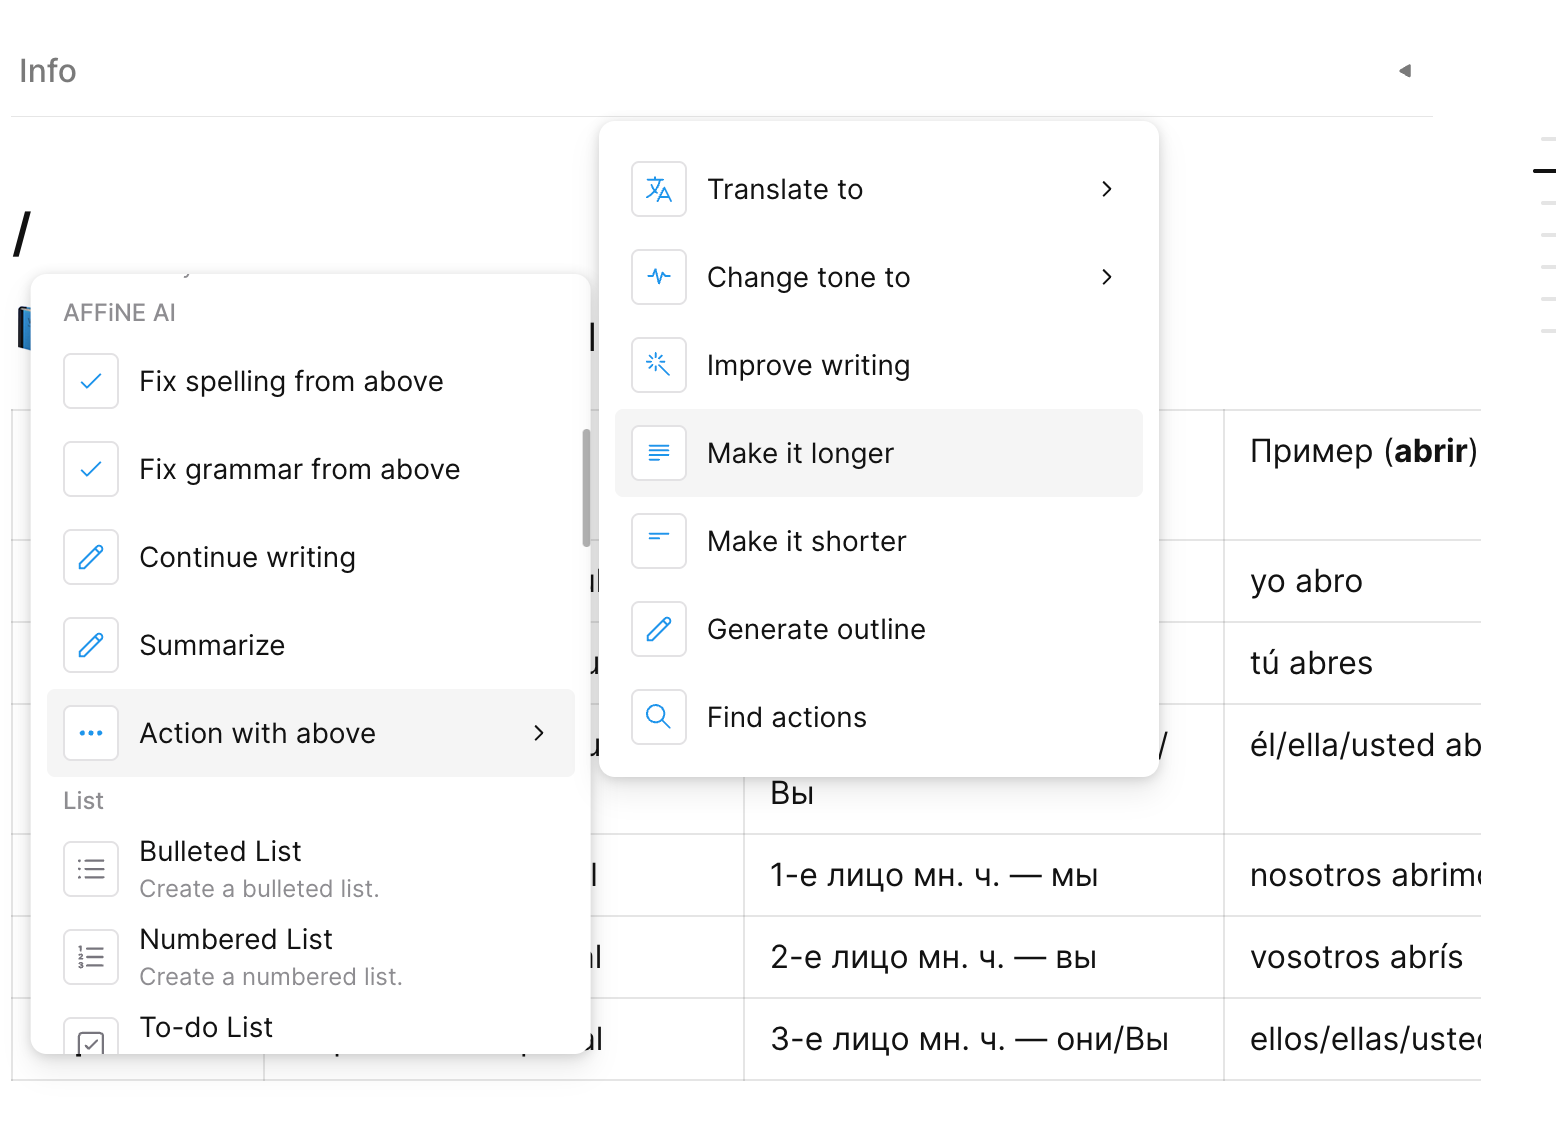The image size is (1556, 1142).
Task: Click the yo abro table cell
Action: (x=1306, y=581)
